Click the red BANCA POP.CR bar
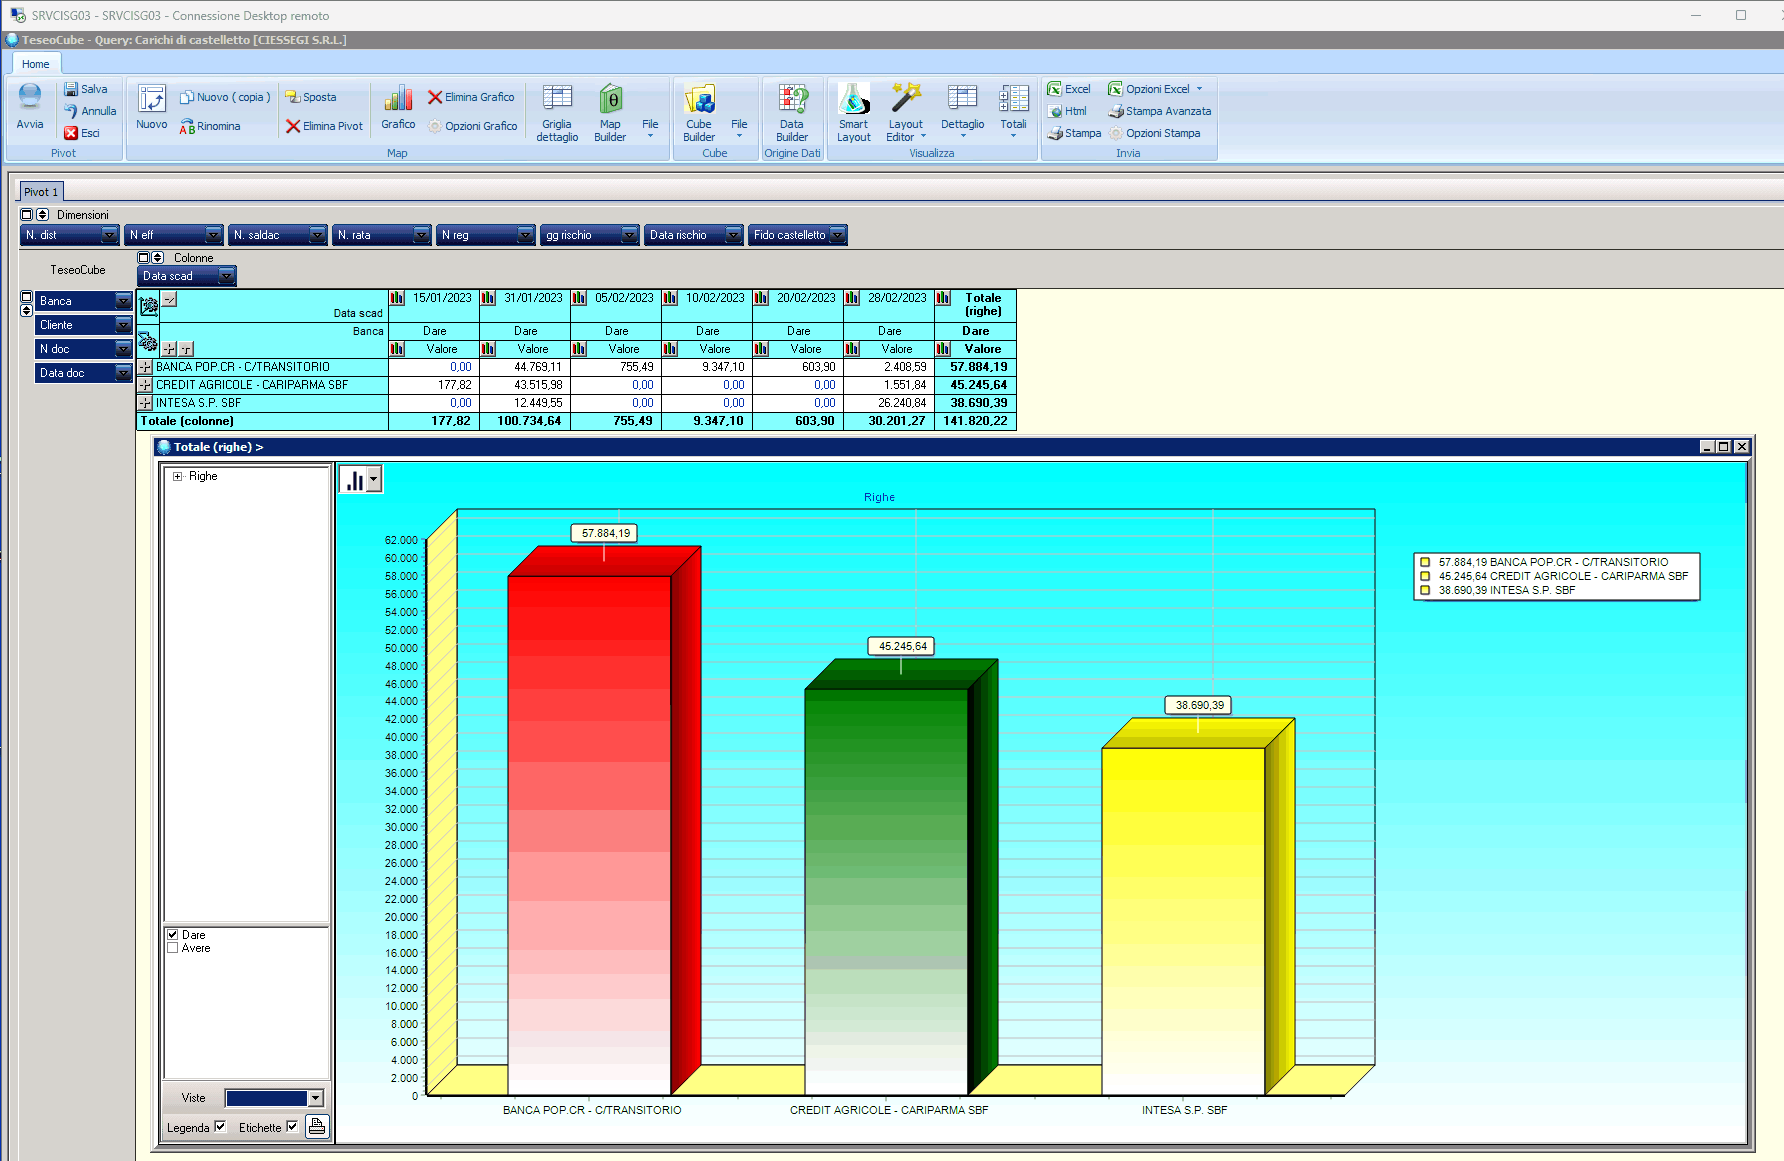This screenshot has height=1161, width=1784. [x=589, y=835]
